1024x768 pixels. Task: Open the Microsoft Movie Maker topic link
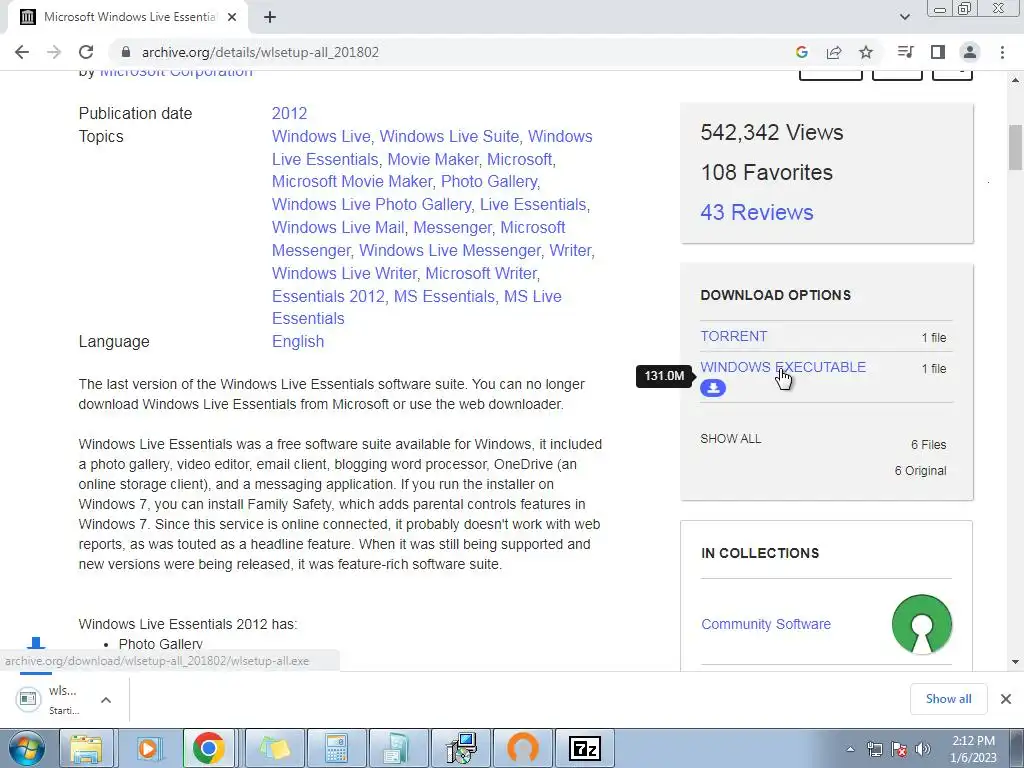352,182
